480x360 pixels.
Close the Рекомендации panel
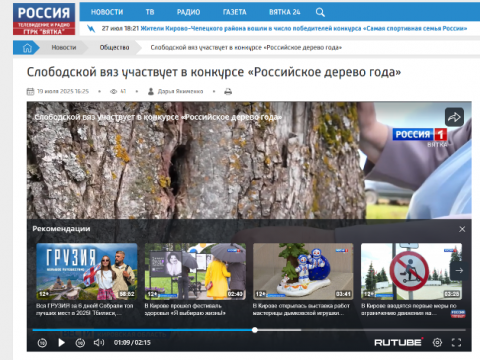click(x=462, y=229)
